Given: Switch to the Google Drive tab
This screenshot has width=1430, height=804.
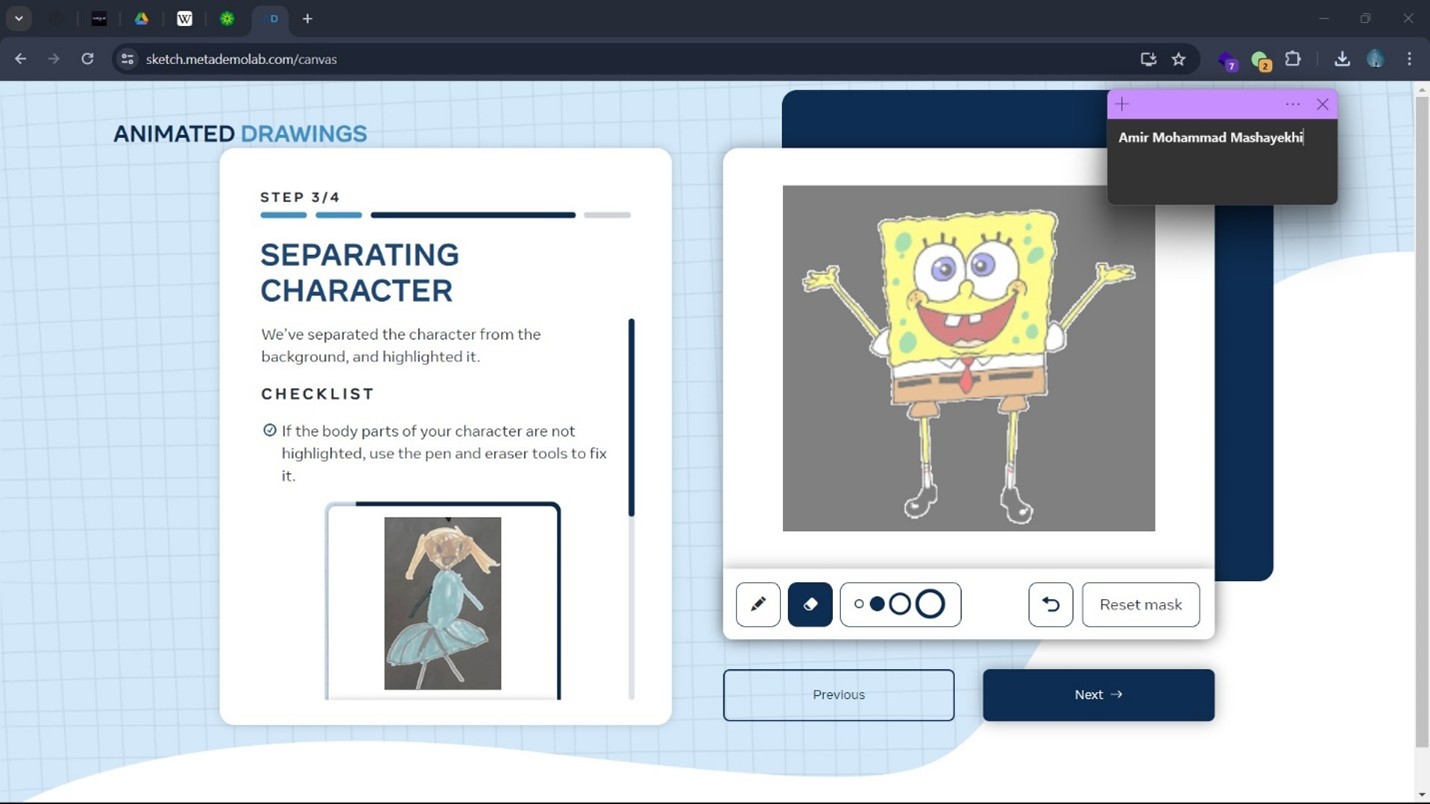Looking at the screenshot, I should click(x=142, y=18).
